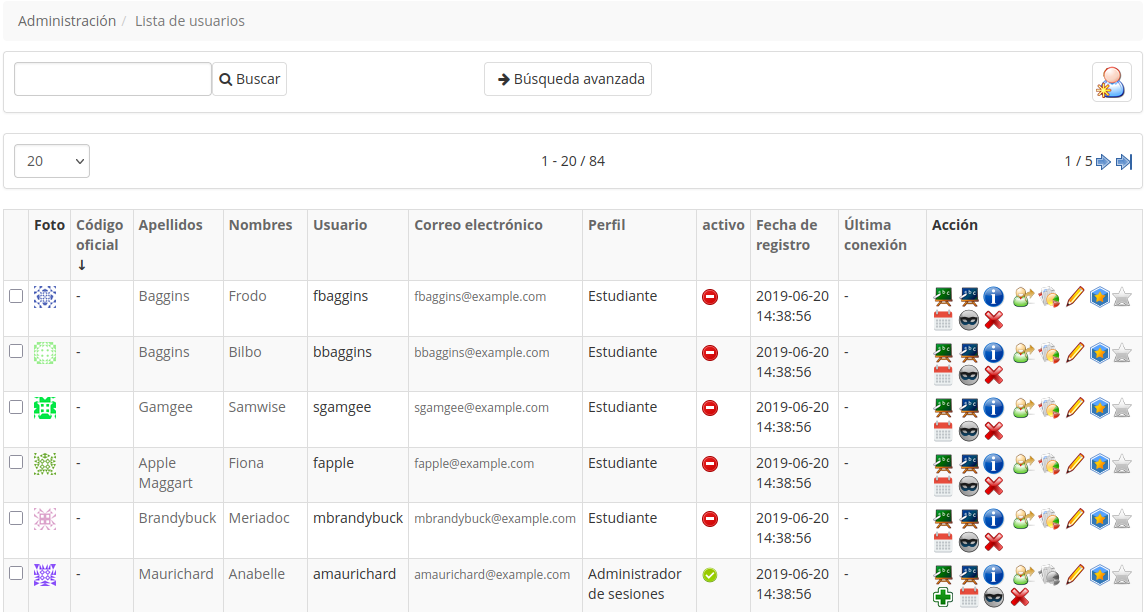Image resolution: width=1144 pixels, height=612 pixels.
Task: Open calendar icon for bbaggins
Action: [943, 376]
